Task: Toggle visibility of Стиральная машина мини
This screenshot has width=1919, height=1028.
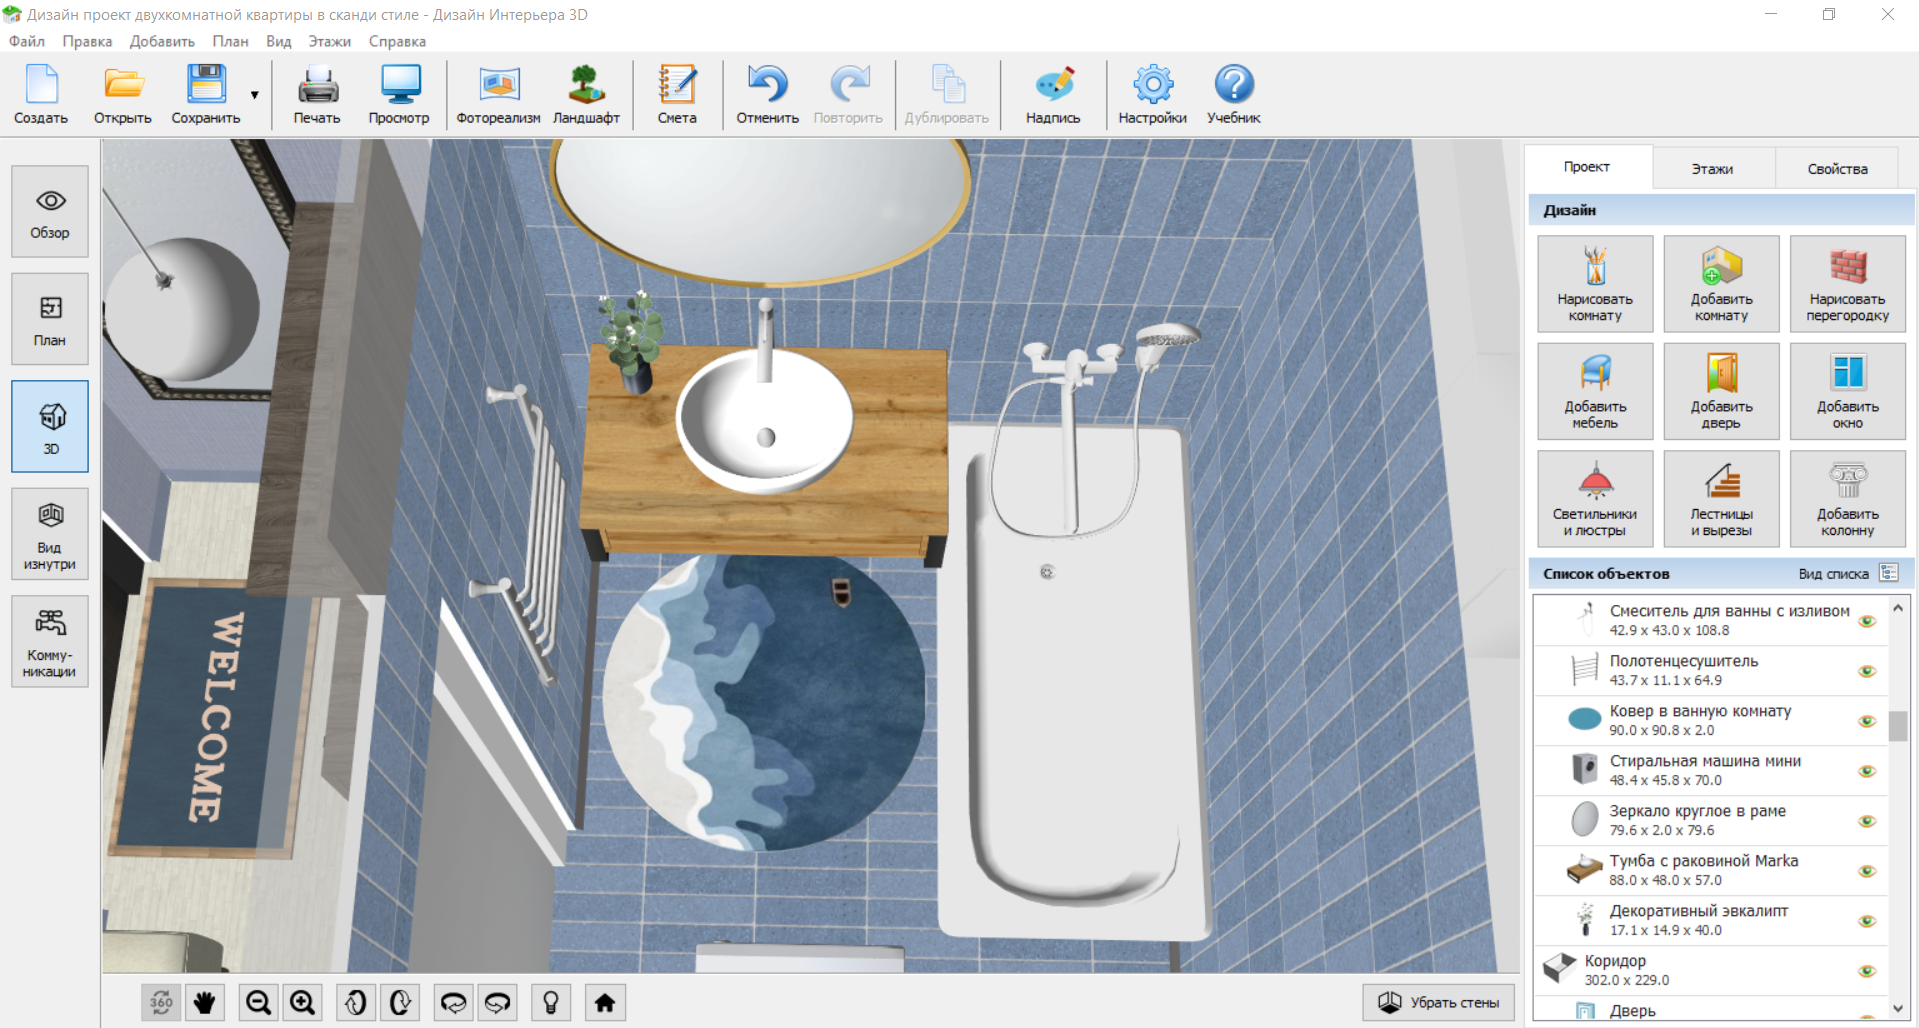Action: point(1867,771)
